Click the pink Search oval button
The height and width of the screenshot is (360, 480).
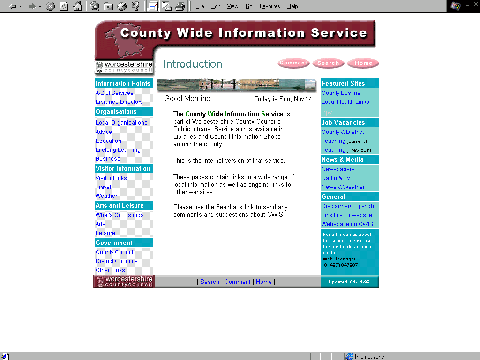coord(328,63)
